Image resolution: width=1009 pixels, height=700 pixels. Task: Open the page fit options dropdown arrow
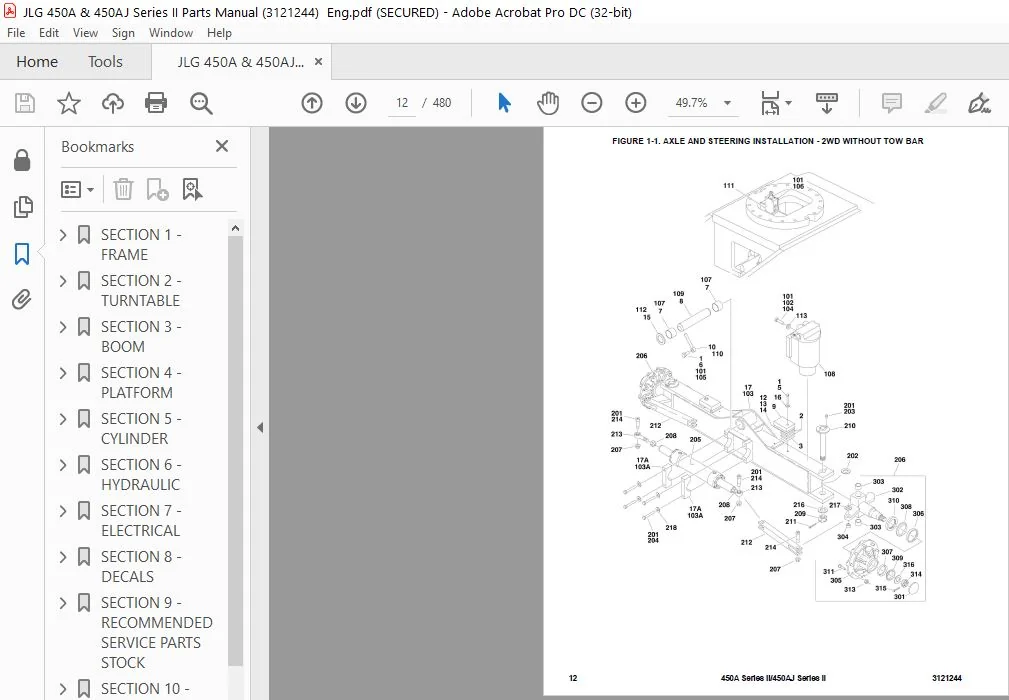click(788, 103)
